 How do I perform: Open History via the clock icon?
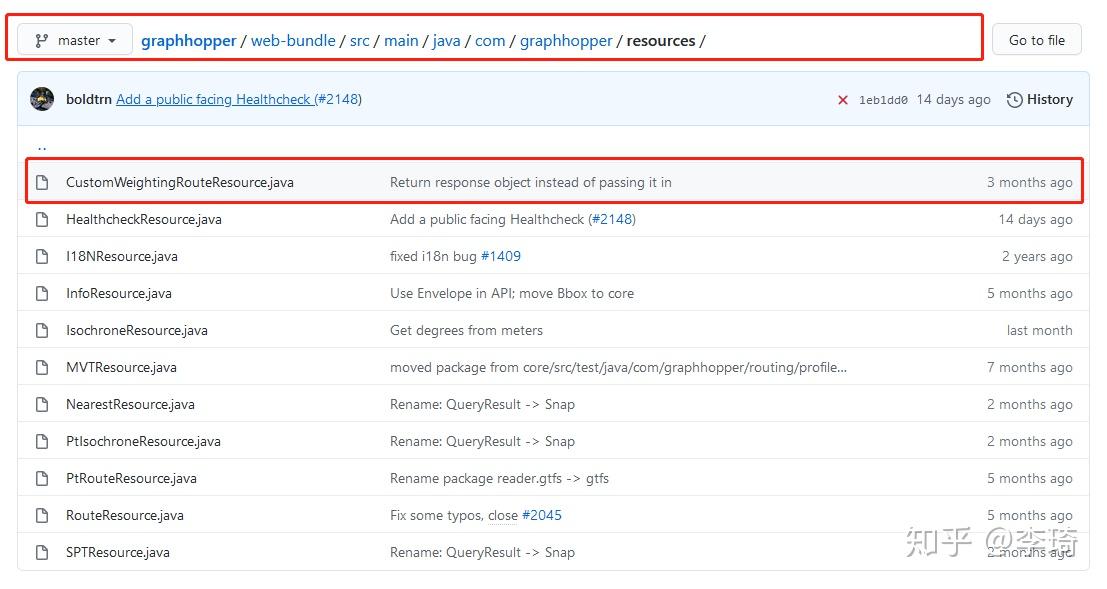[1015, 100]
